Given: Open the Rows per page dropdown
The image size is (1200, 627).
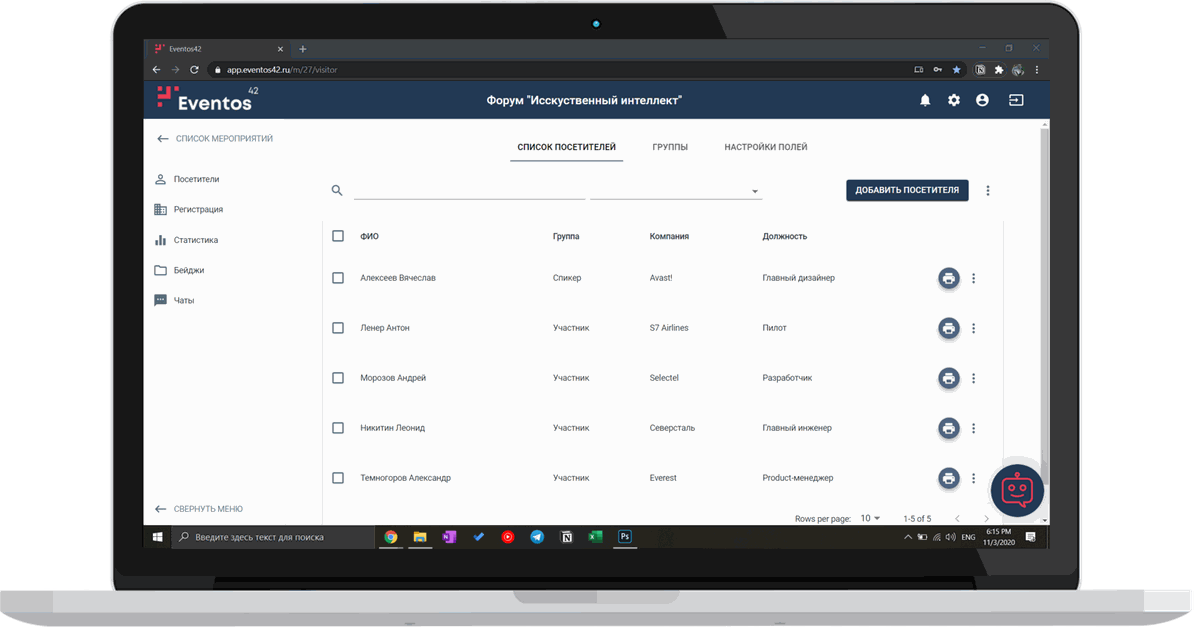Looking at the screenshot, I should (871, 519).
